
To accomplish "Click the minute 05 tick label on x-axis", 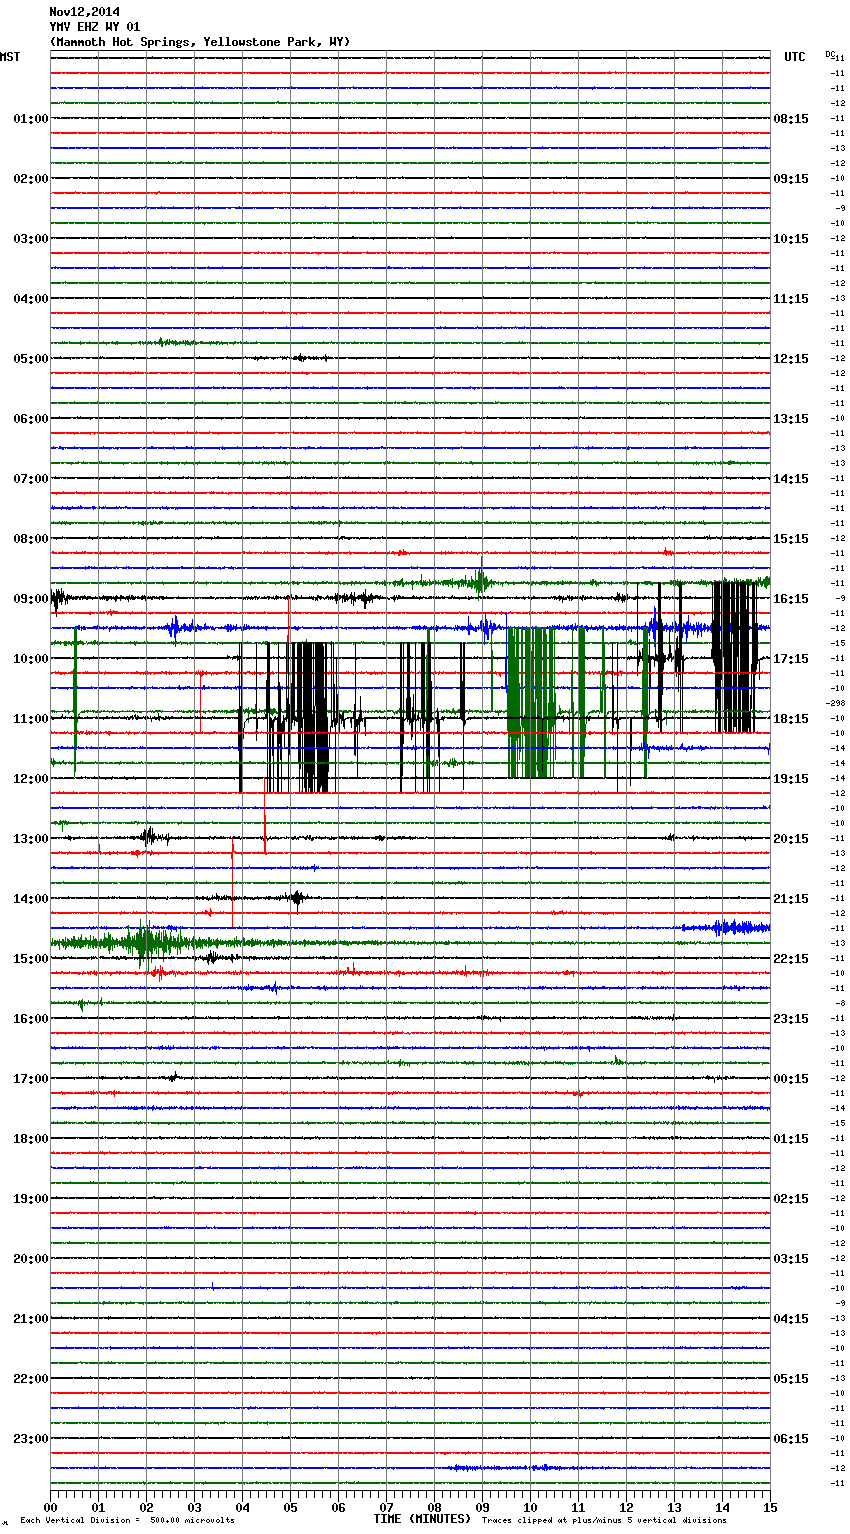I will 290,1507.
